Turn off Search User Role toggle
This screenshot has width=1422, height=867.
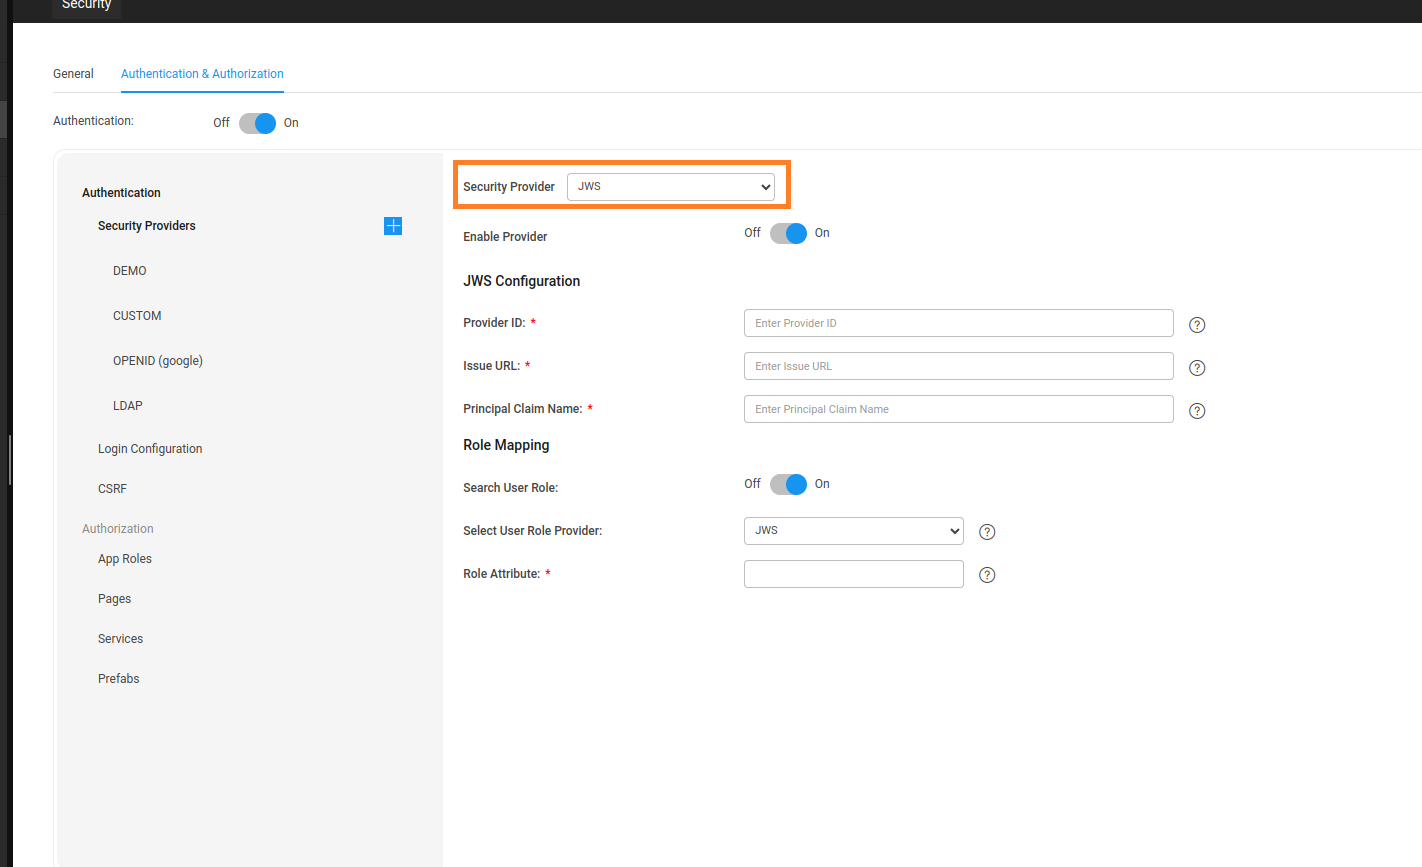788,485
